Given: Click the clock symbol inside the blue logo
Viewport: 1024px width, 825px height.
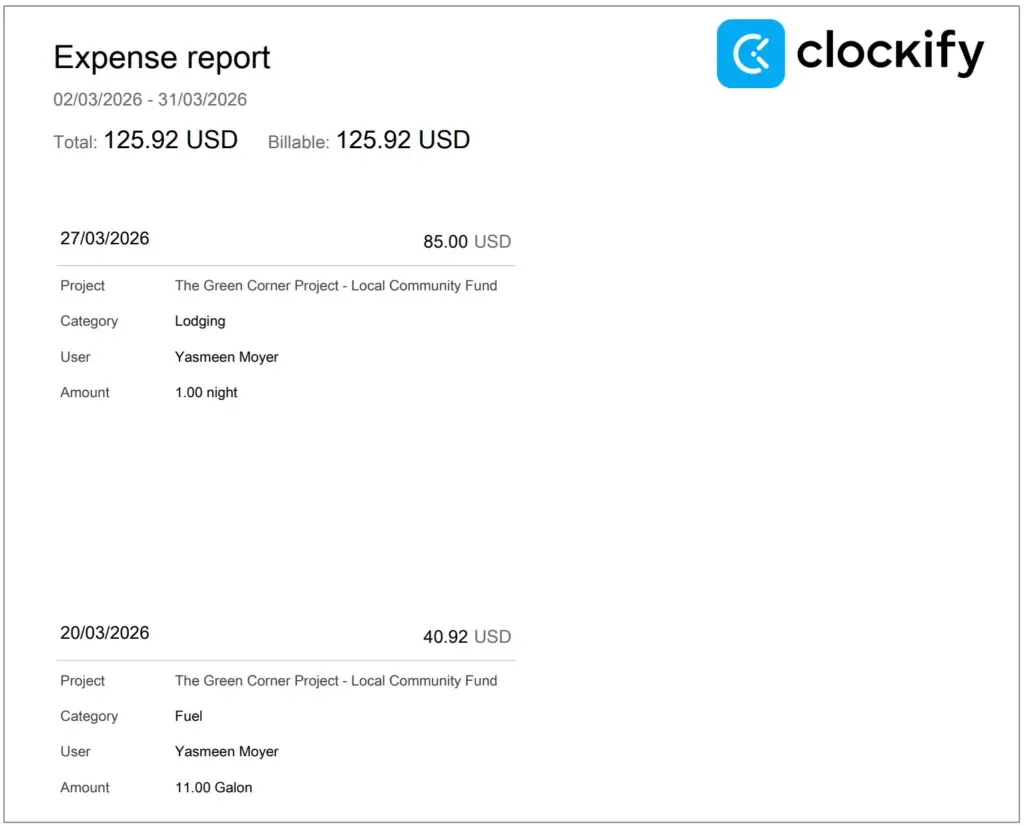Looking at the screenshot, I should click(x=751, y=53).
